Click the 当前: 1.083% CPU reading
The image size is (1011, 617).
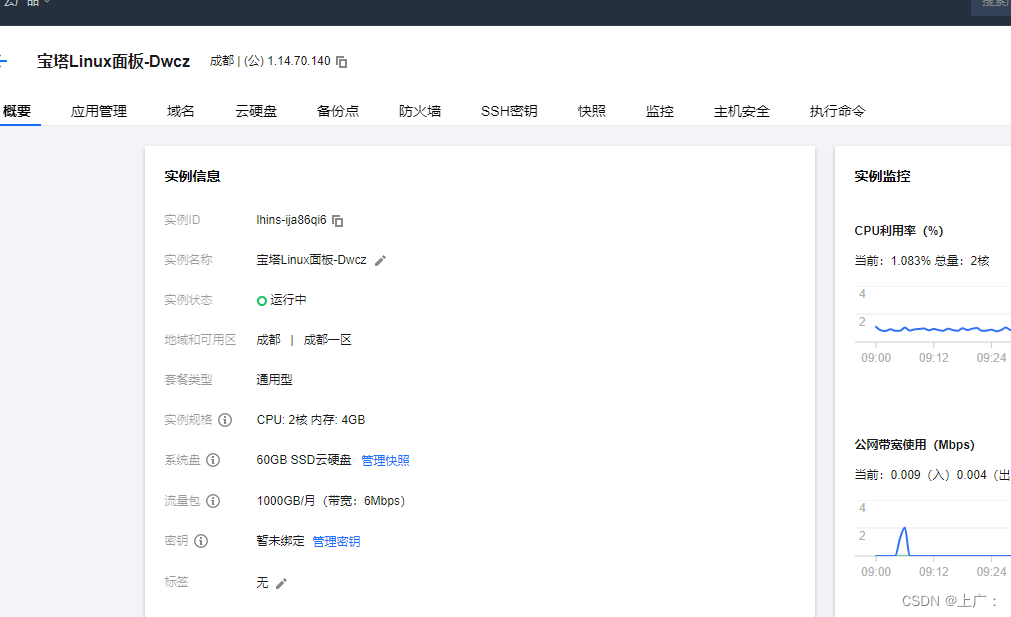(x=892, y=261)
